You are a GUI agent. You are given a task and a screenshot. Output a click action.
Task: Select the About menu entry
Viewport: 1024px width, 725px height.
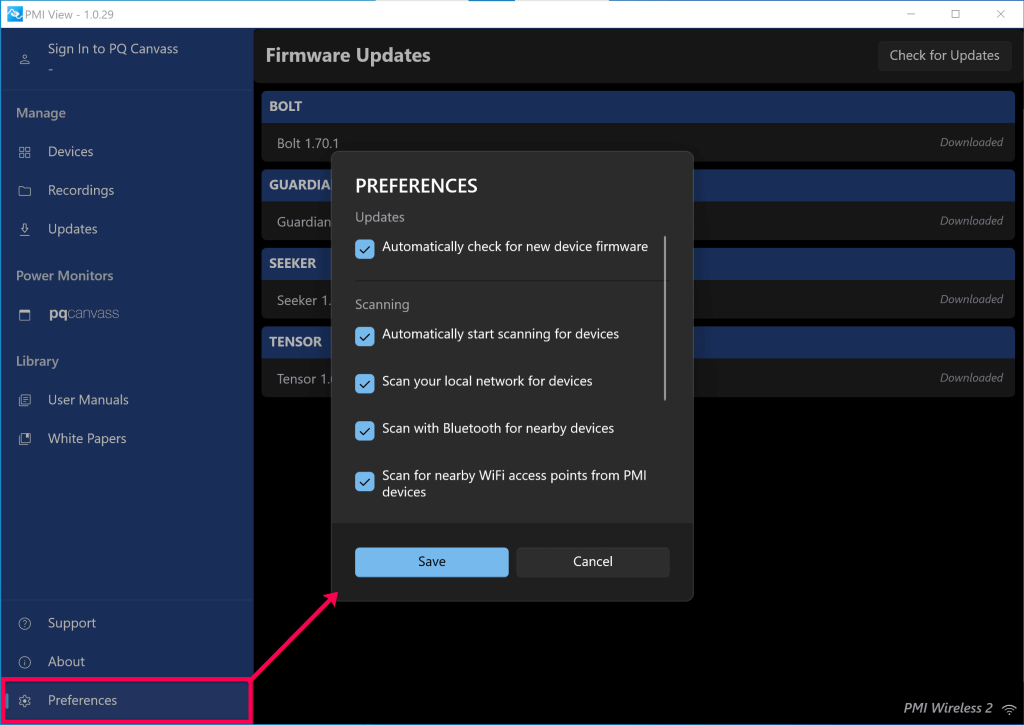tap(66, 661)
